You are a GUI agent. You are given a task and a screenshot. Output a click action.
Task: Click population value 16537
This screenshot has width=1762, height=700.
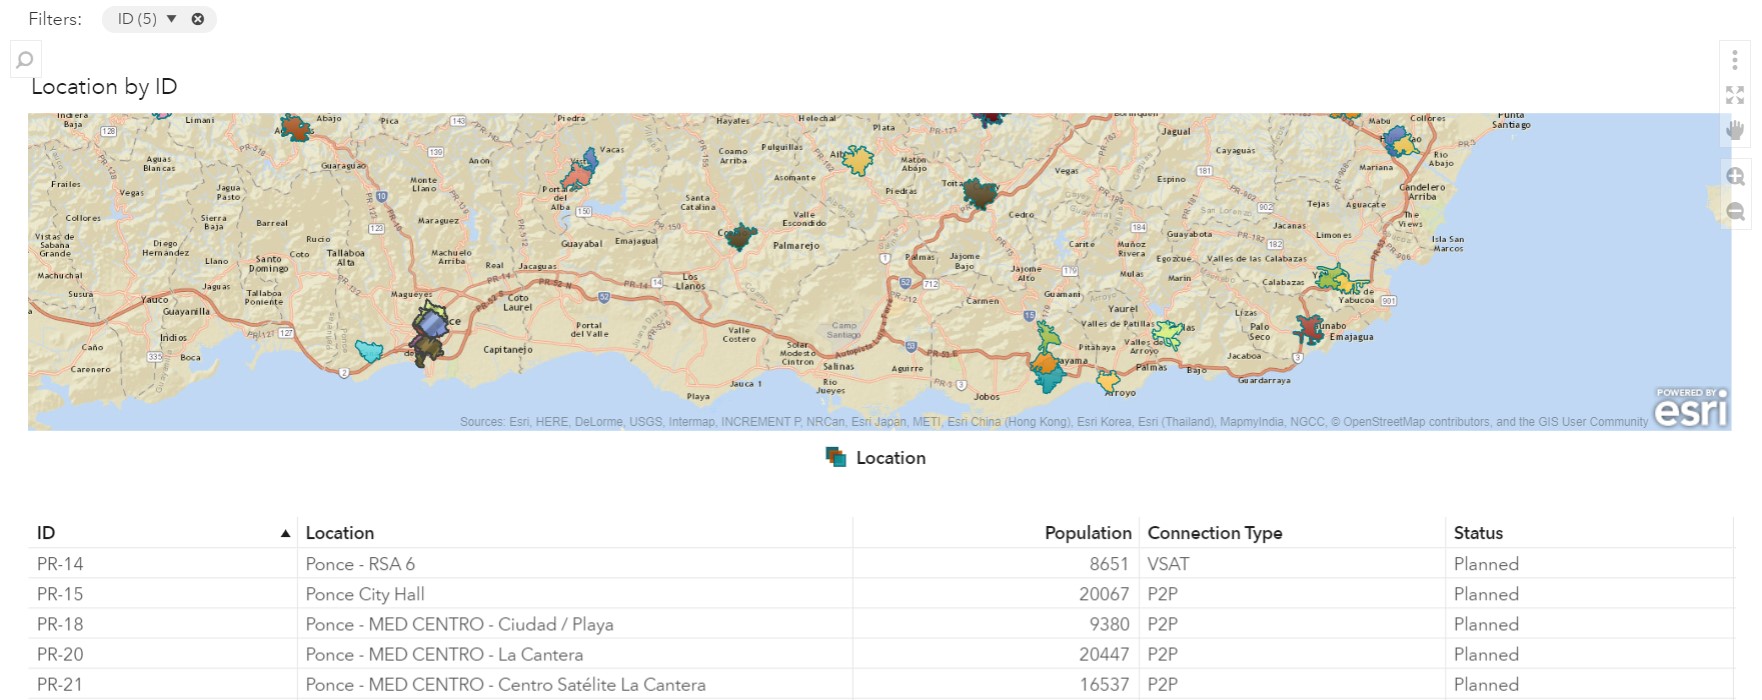tap(1104, 684)
